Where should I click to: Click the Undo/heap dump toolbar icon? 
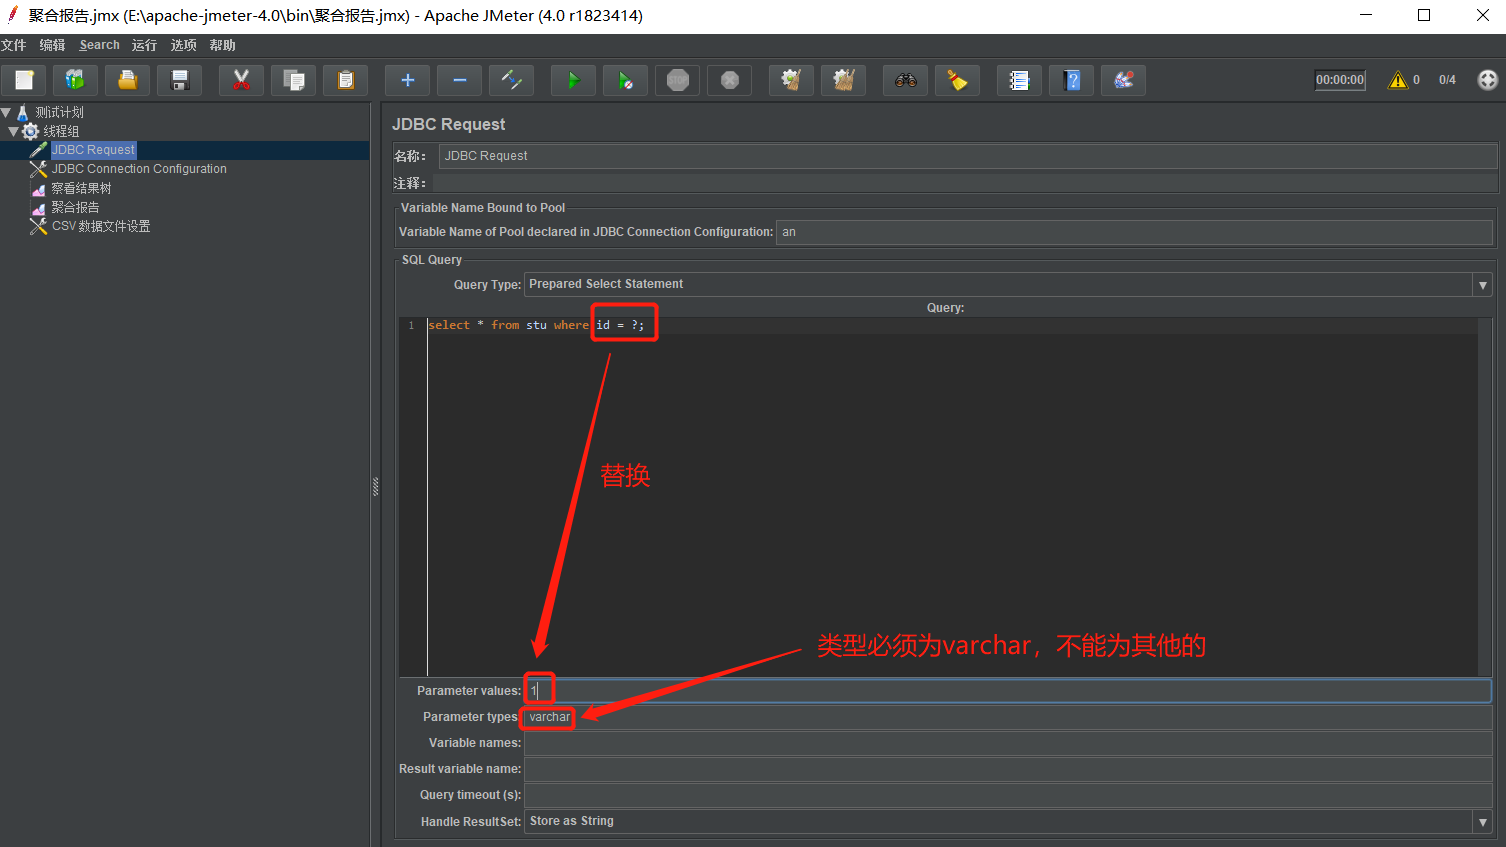tap(1124, 80)
